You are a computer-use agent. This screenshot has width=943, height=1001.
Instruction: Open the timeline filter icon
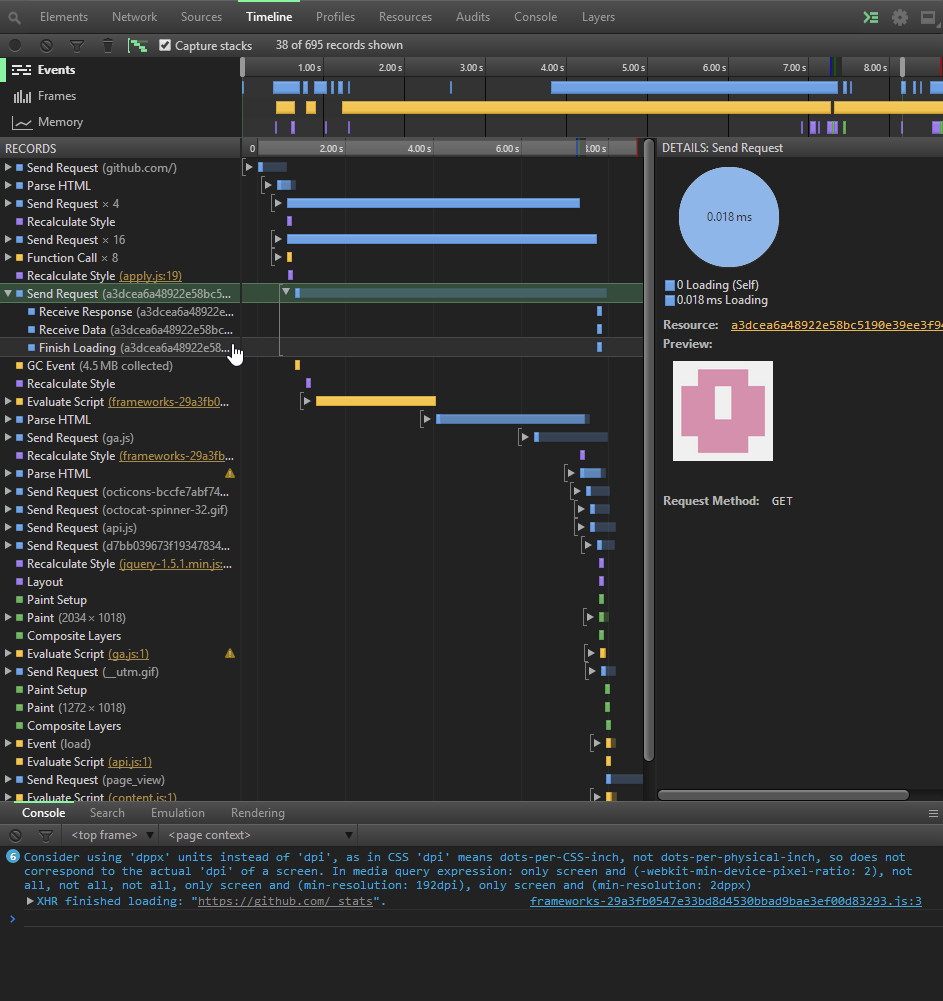coord(77,45)
